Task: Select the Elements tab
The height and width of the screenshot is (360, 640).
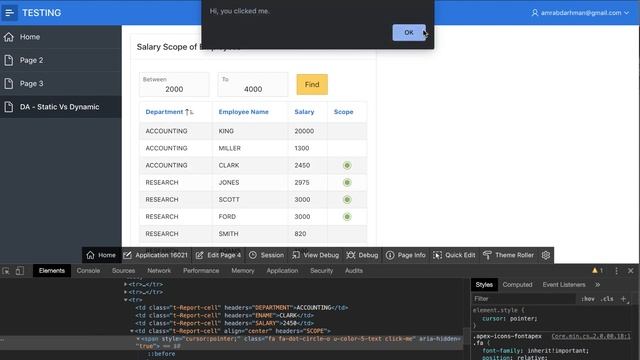Action: 51,271
